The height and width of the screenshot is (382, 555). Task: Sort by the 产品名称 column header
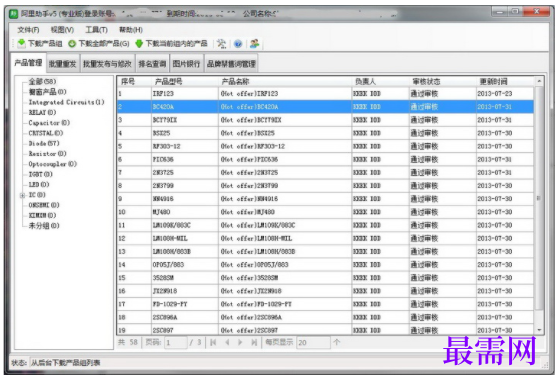285,81
